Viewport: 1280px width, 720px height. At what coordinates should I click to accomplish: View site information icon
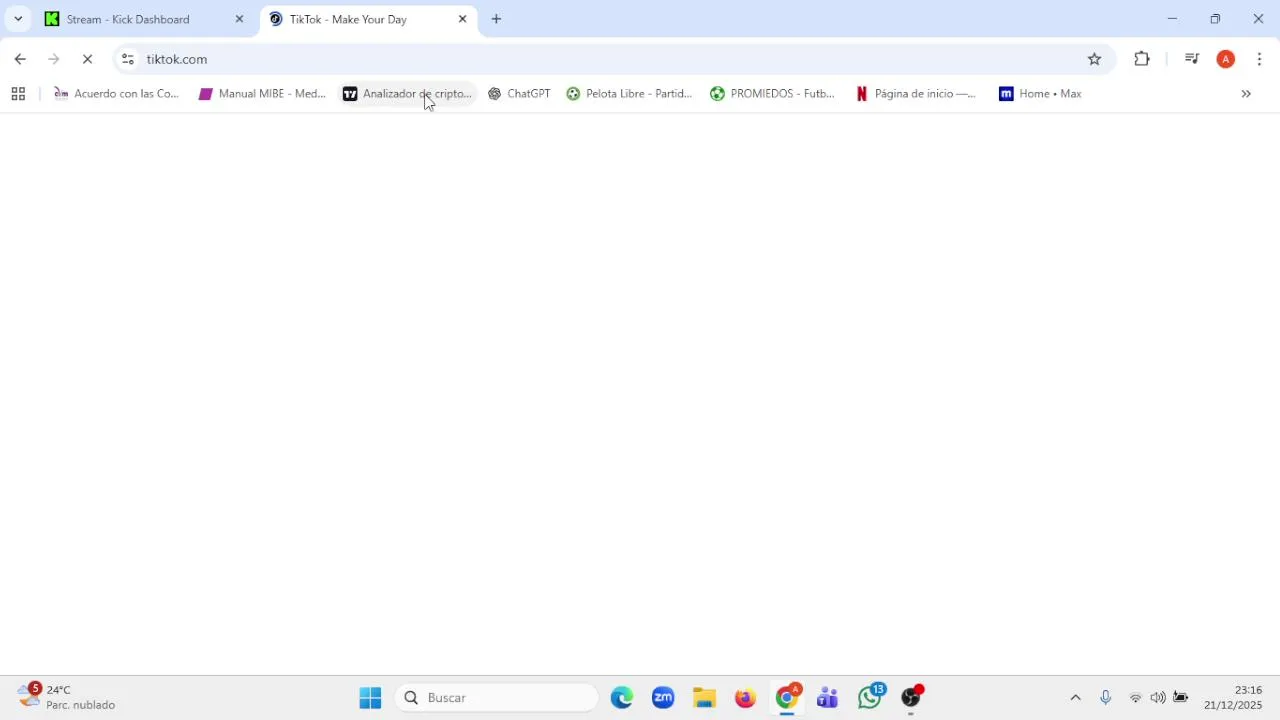coord(127,59)
